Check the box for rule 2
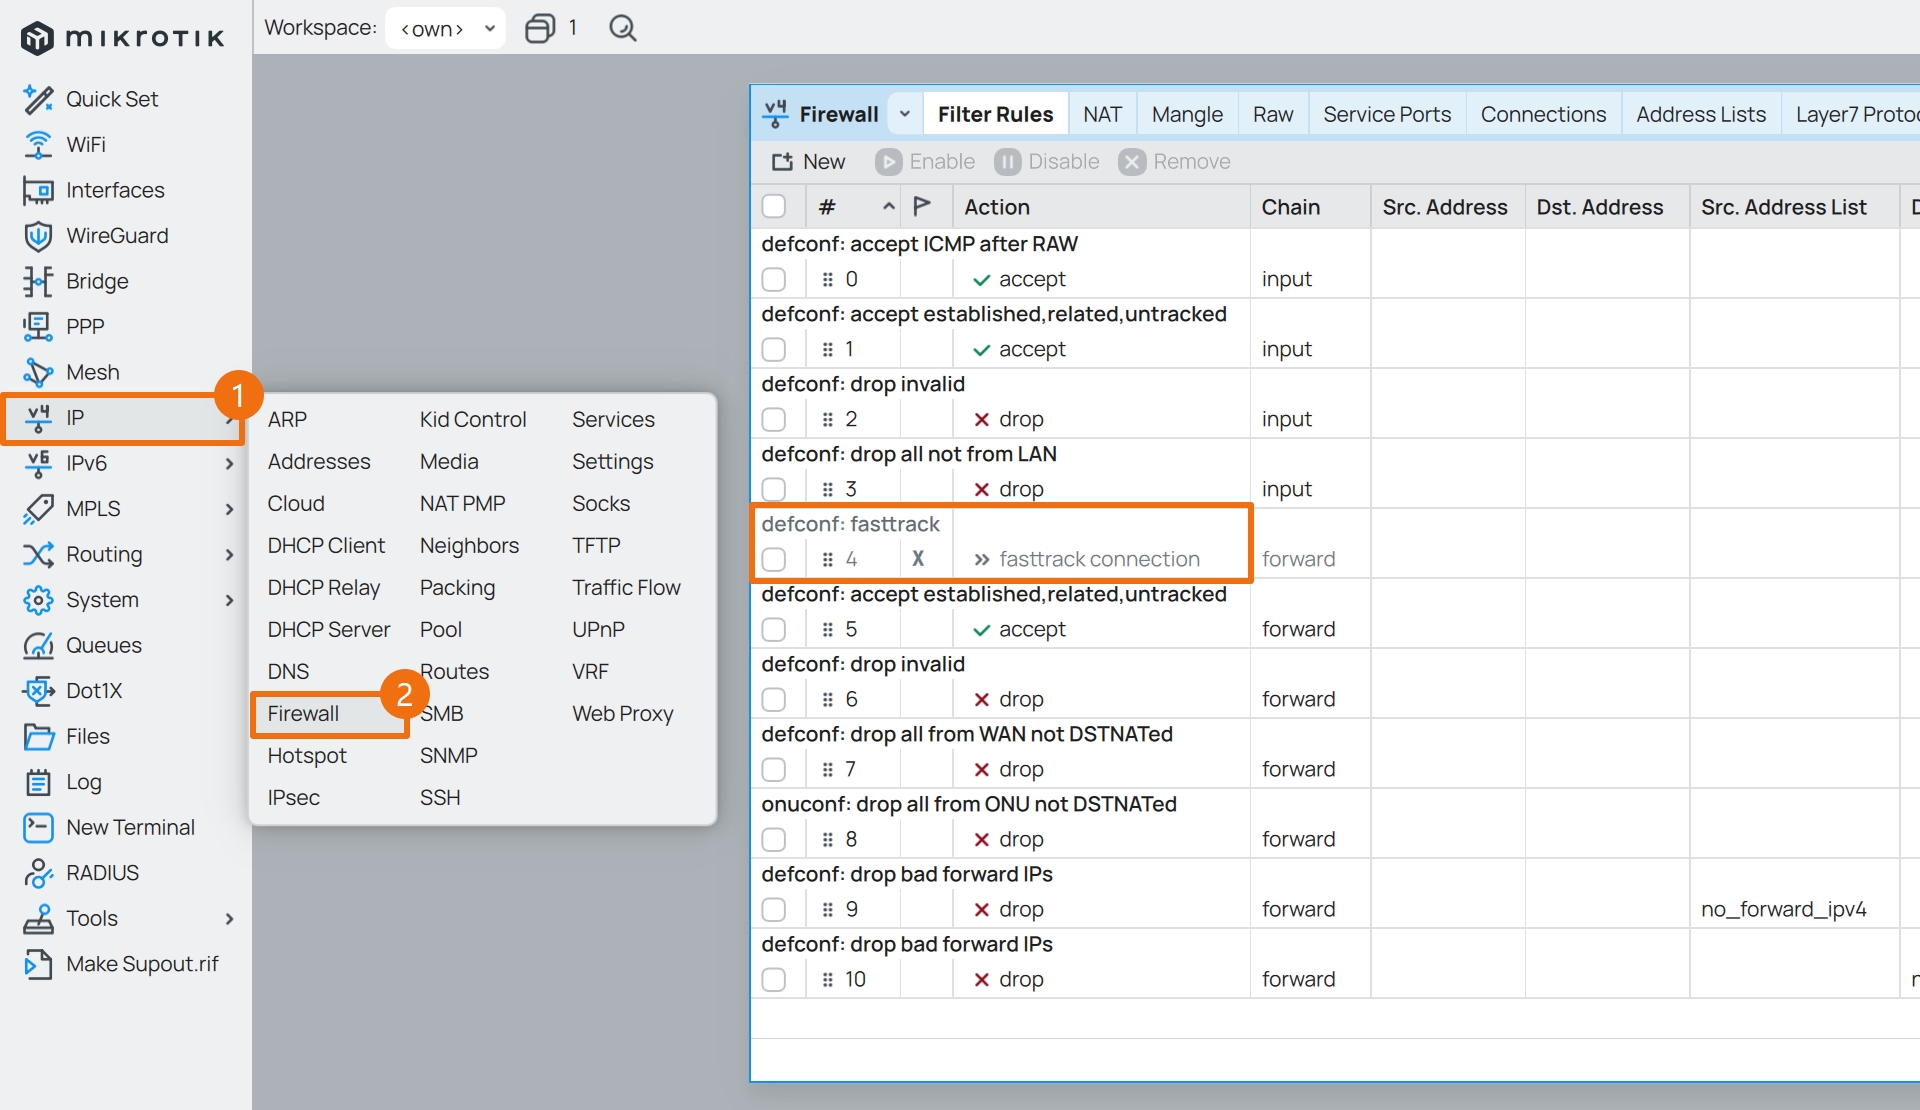Image resolution: width=1920 pixels, height=1110 pixels. click(774, 419)
